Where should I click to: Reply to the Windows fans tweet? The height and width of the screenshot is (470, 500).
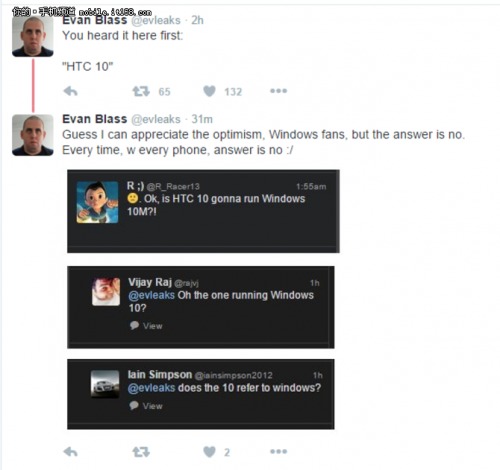[70, 452]
